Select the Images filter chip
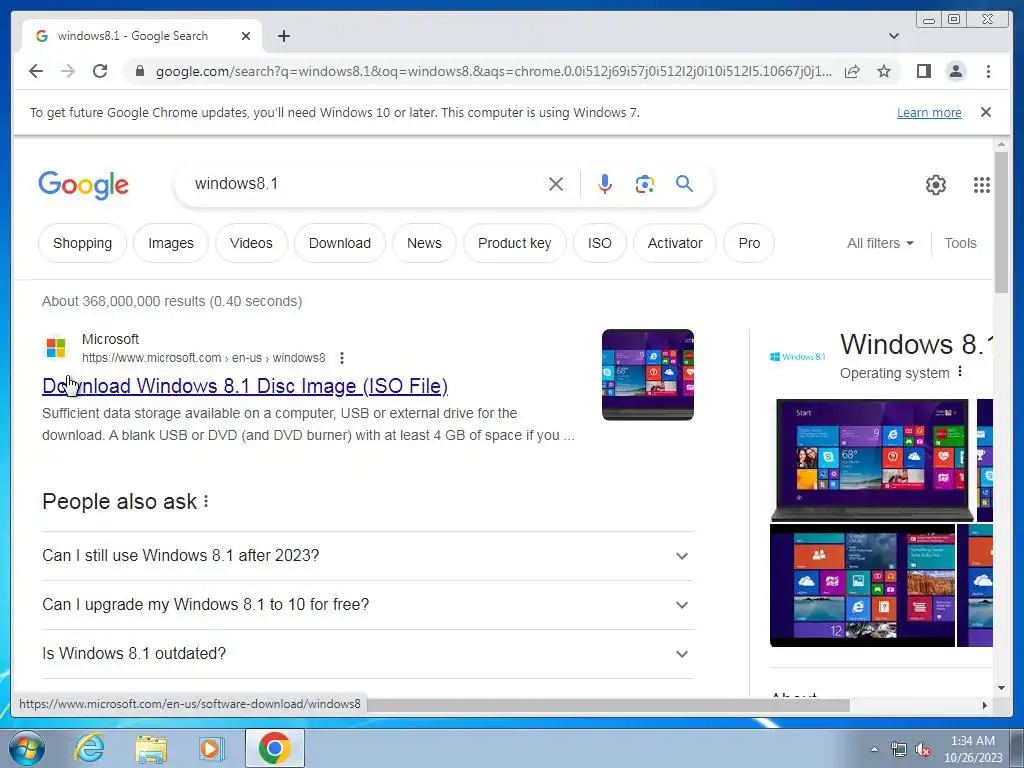The width and height of the screenshot is (1024, 768). tap(170, 243)
